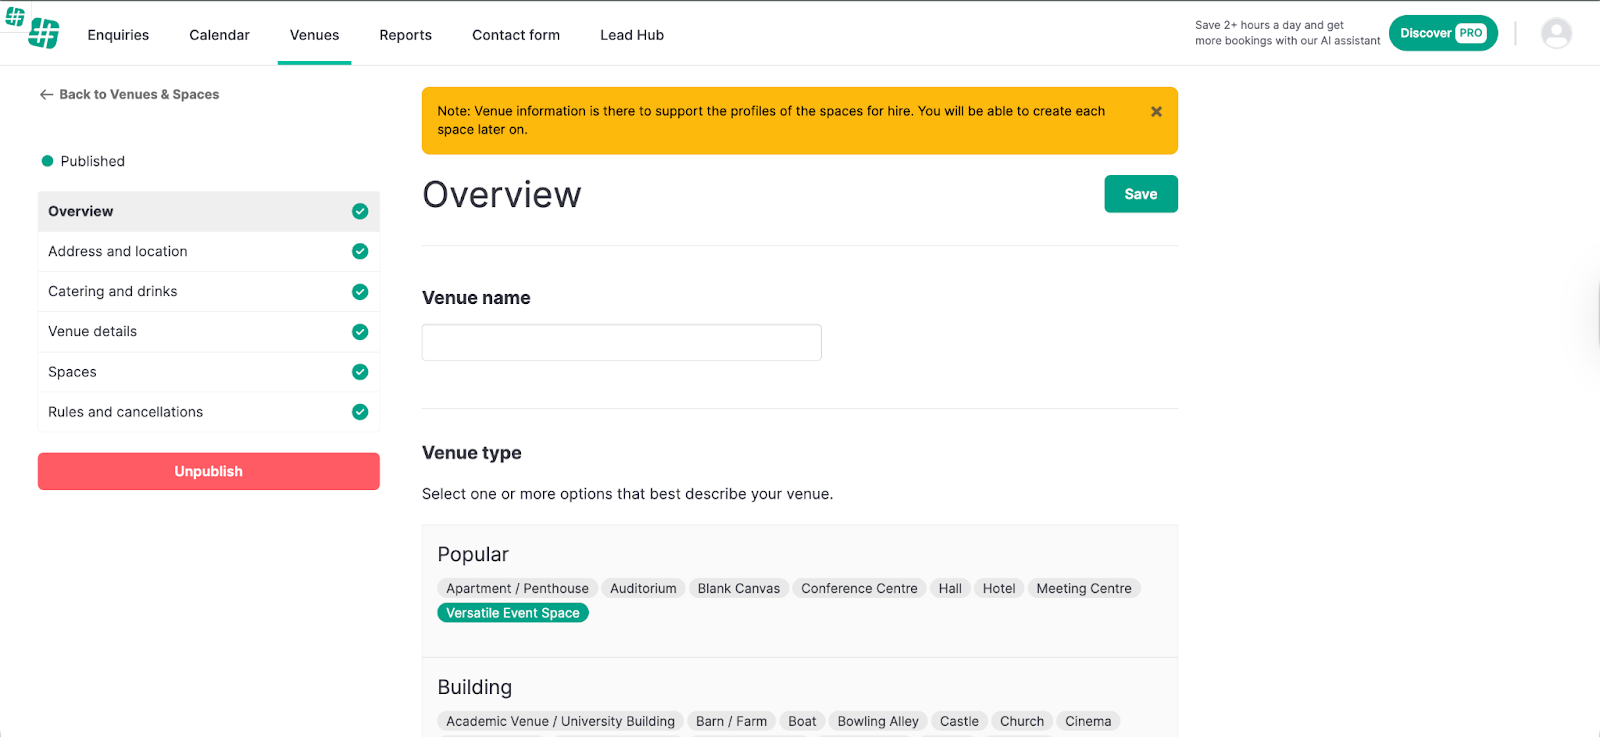Click the checkmark beside Rules and cancellations
Screen dimensions: 1600x737
[x=360, y=412]
